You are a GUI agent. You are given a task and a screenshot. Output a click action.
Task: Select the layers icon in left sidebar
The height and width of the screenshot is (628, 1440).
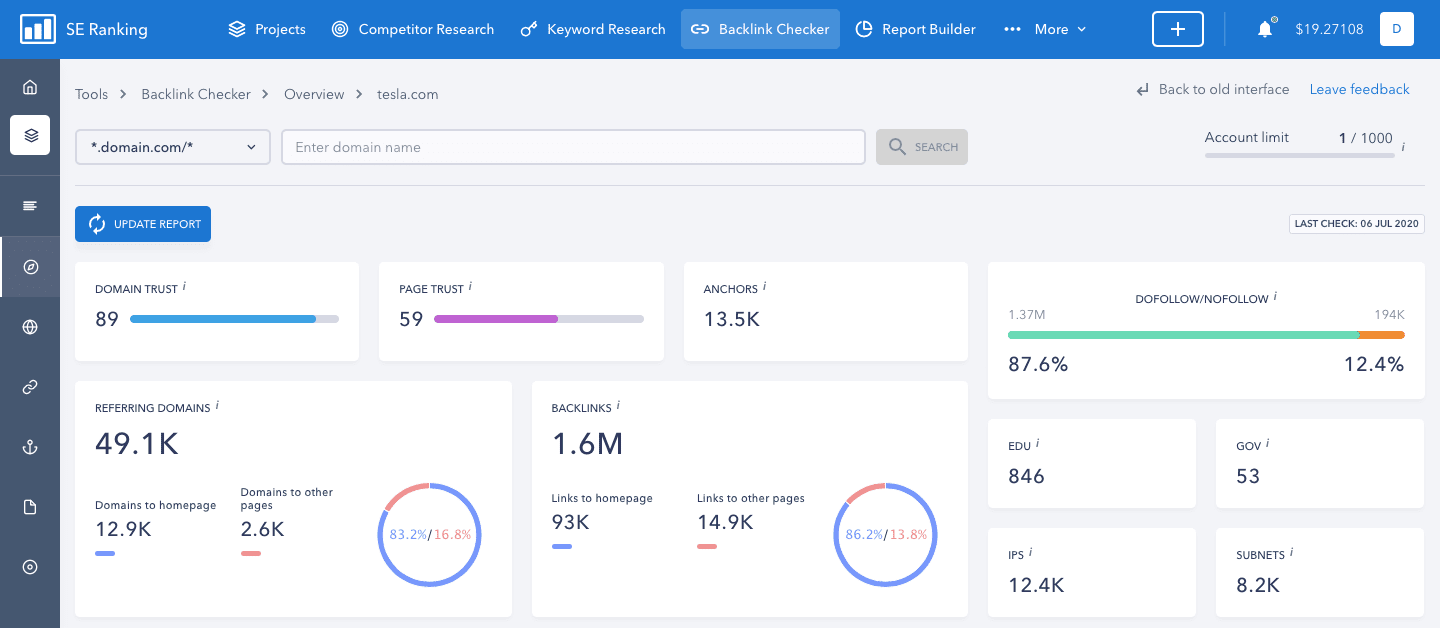[30, 135]
